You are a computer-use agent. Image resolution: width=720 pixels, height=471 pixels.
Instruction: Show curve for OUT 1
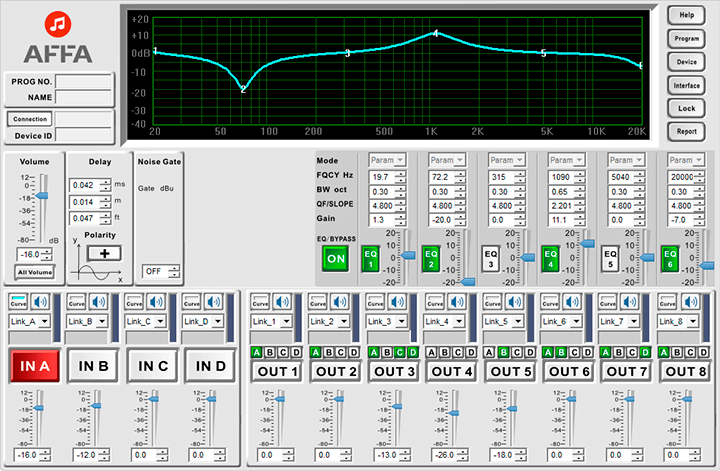(260, 302)
